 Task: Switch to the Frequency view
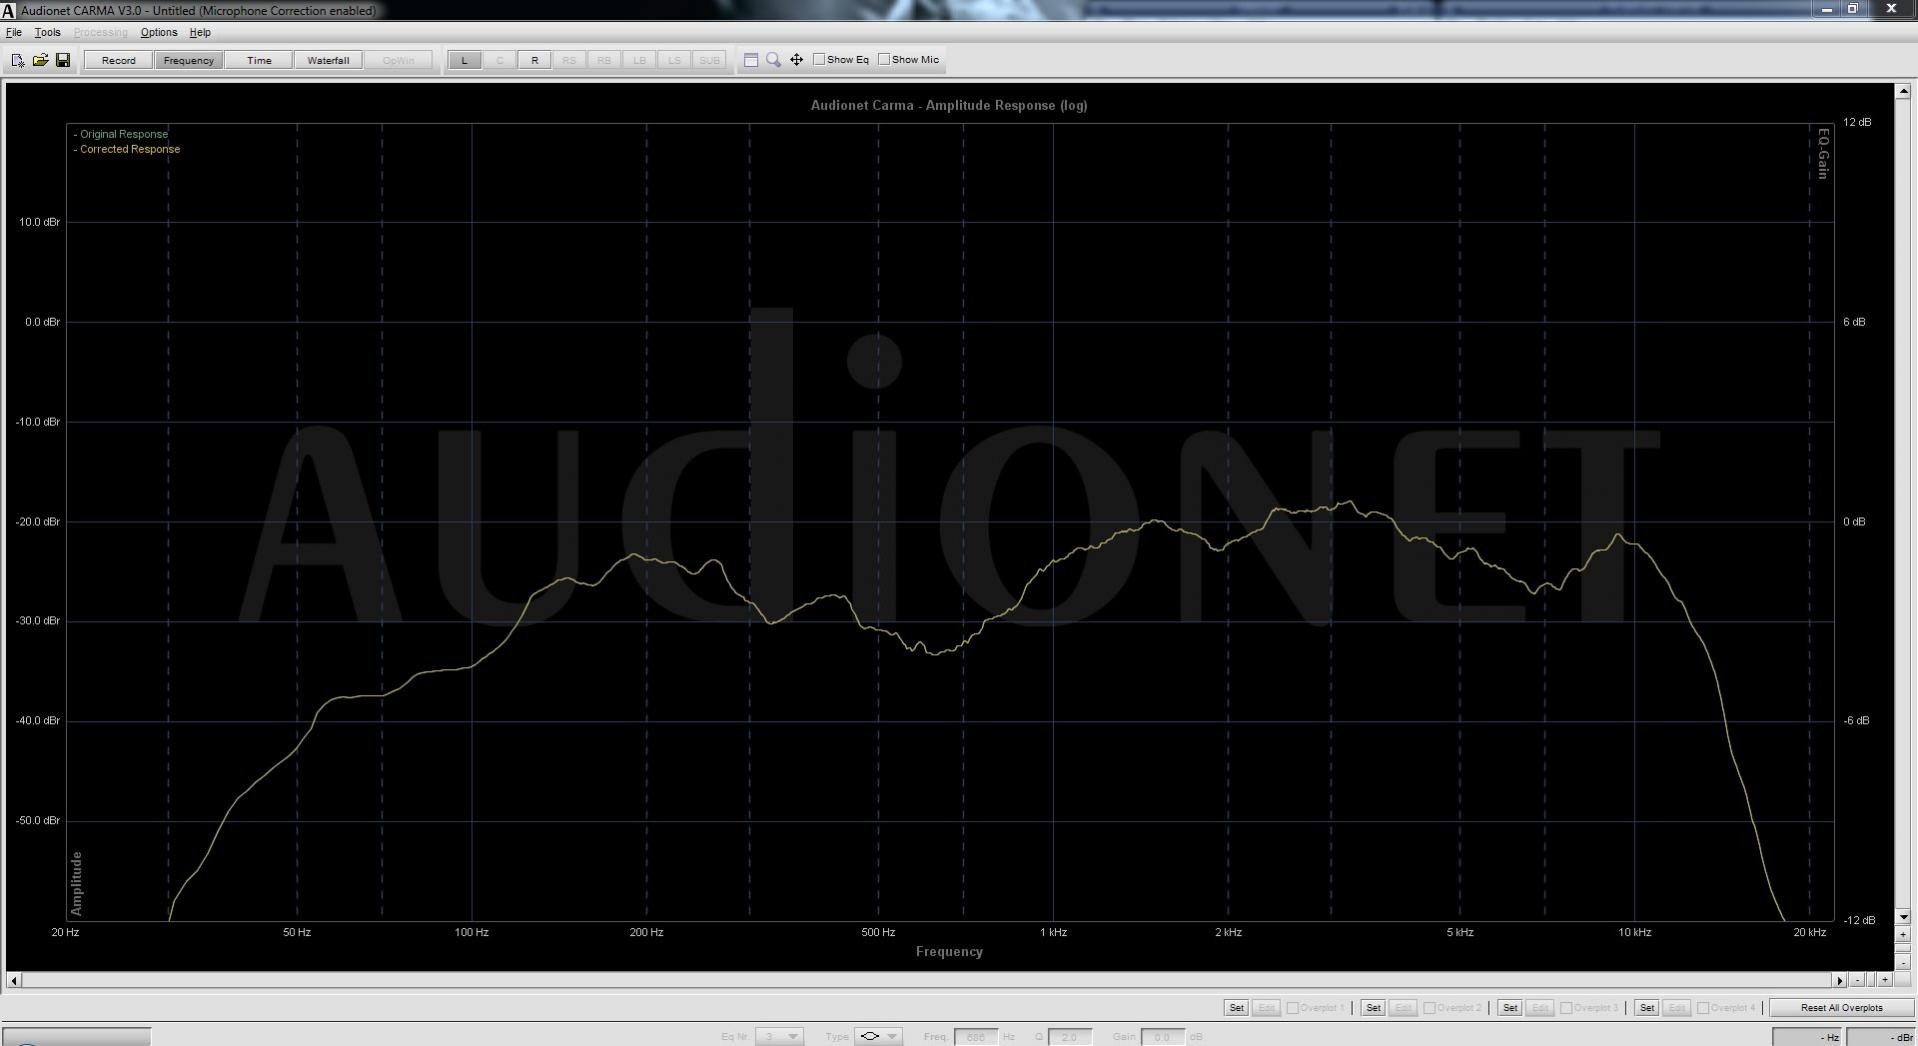coord(188,60)
